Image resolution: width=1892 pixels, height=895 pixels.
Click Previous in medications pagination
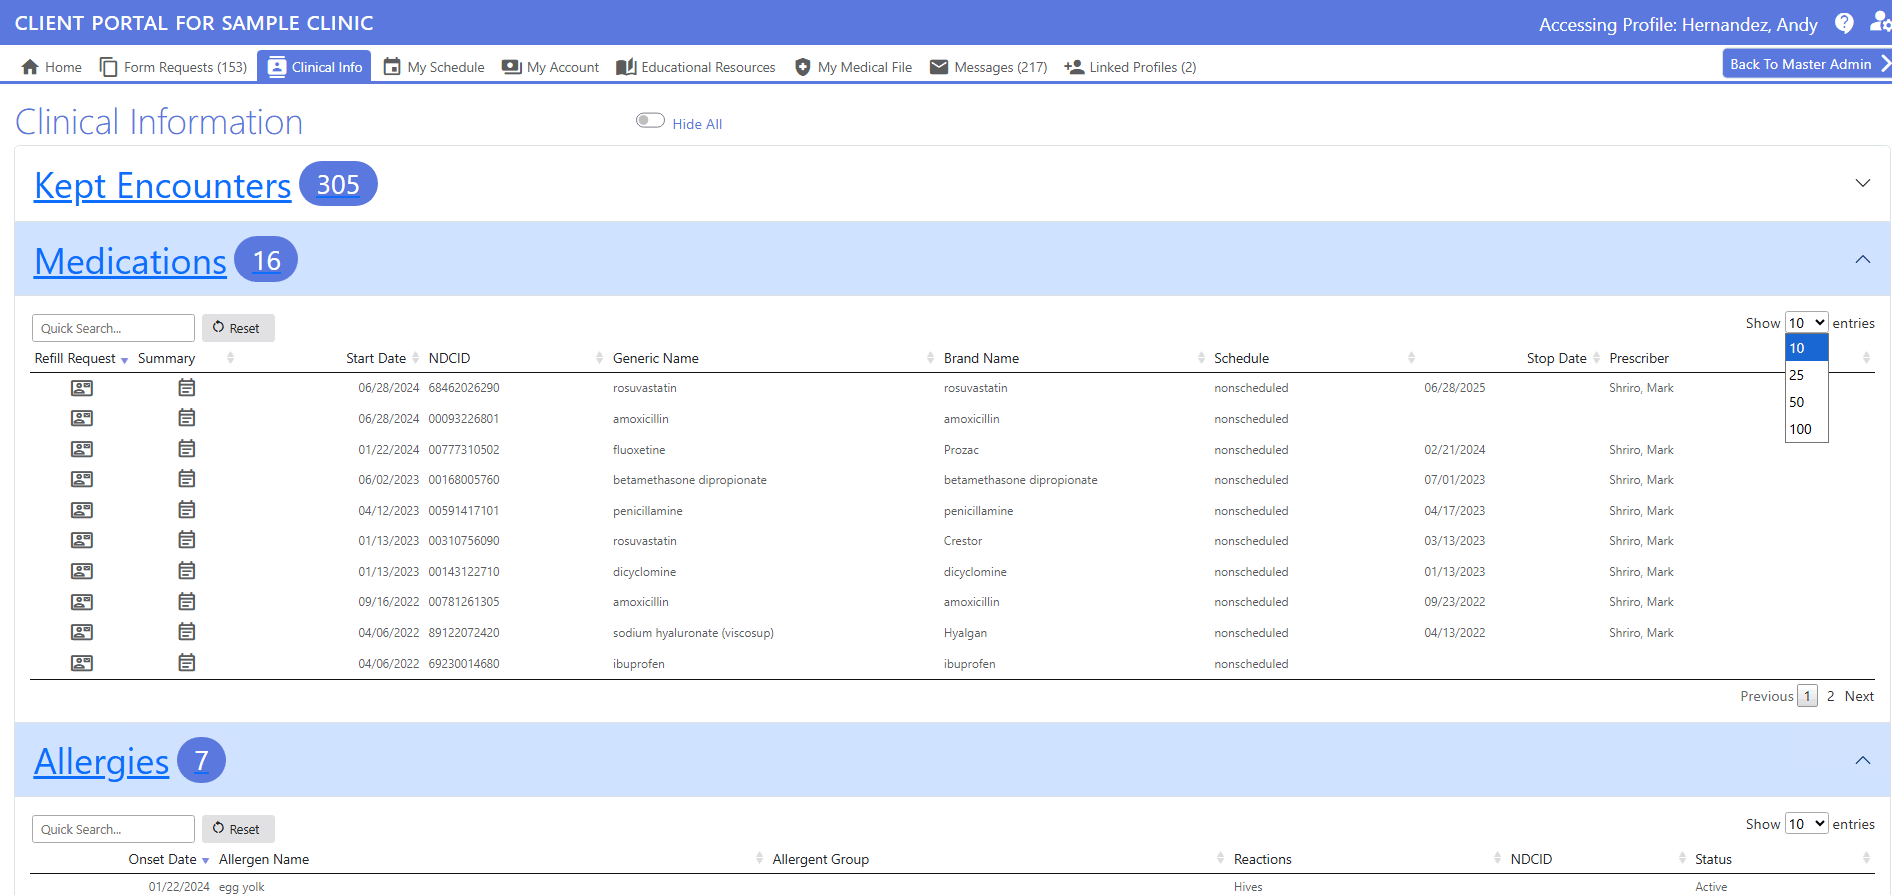[1767, 696]
